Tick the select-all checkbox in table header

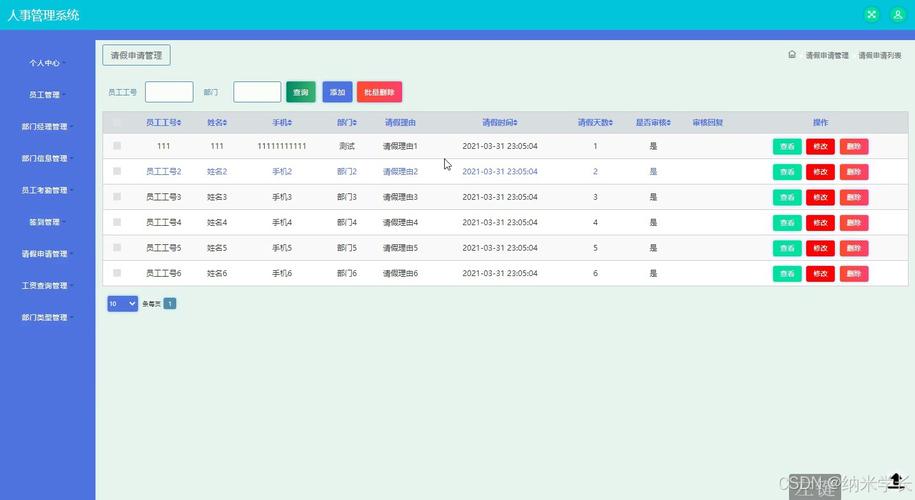tap(117, 123)
